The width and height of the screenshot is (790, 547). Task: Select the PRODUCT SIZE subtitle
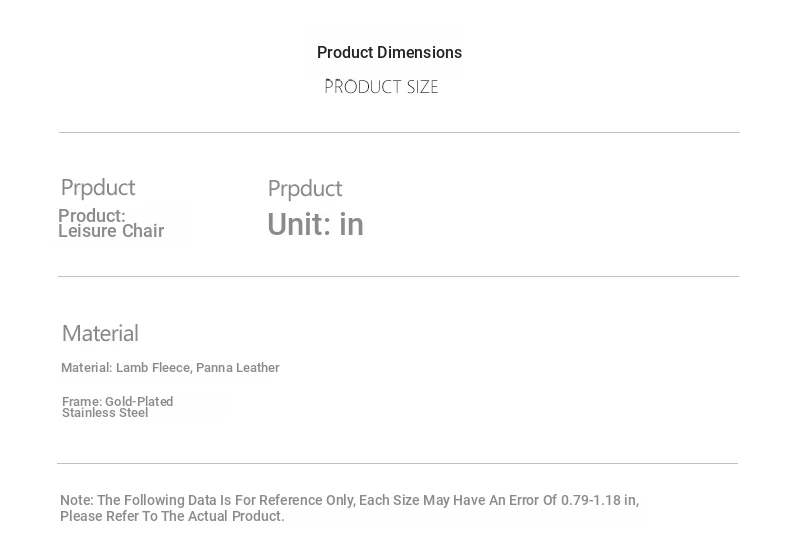tap(382, 87)
